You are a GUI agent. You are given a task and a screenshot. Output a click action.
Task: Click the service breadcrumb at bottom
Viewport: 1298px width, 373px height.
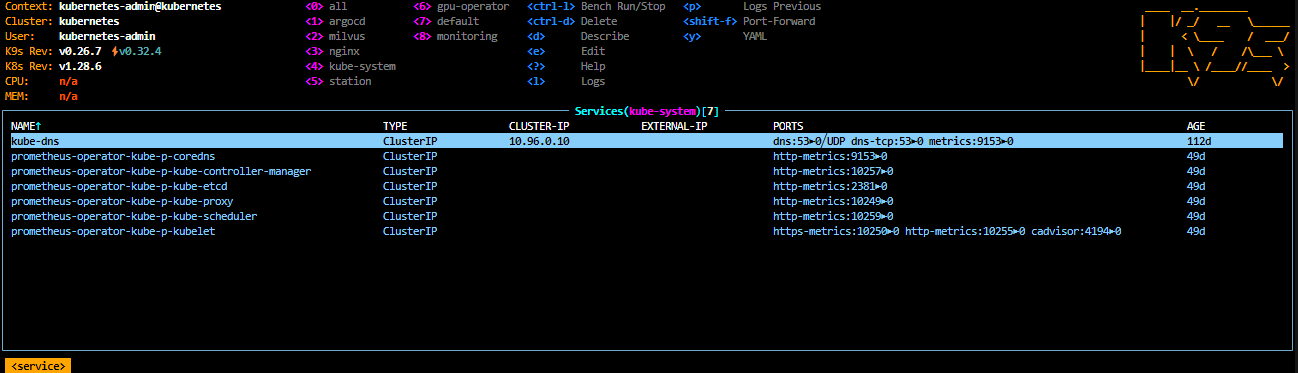pos(38,366)
